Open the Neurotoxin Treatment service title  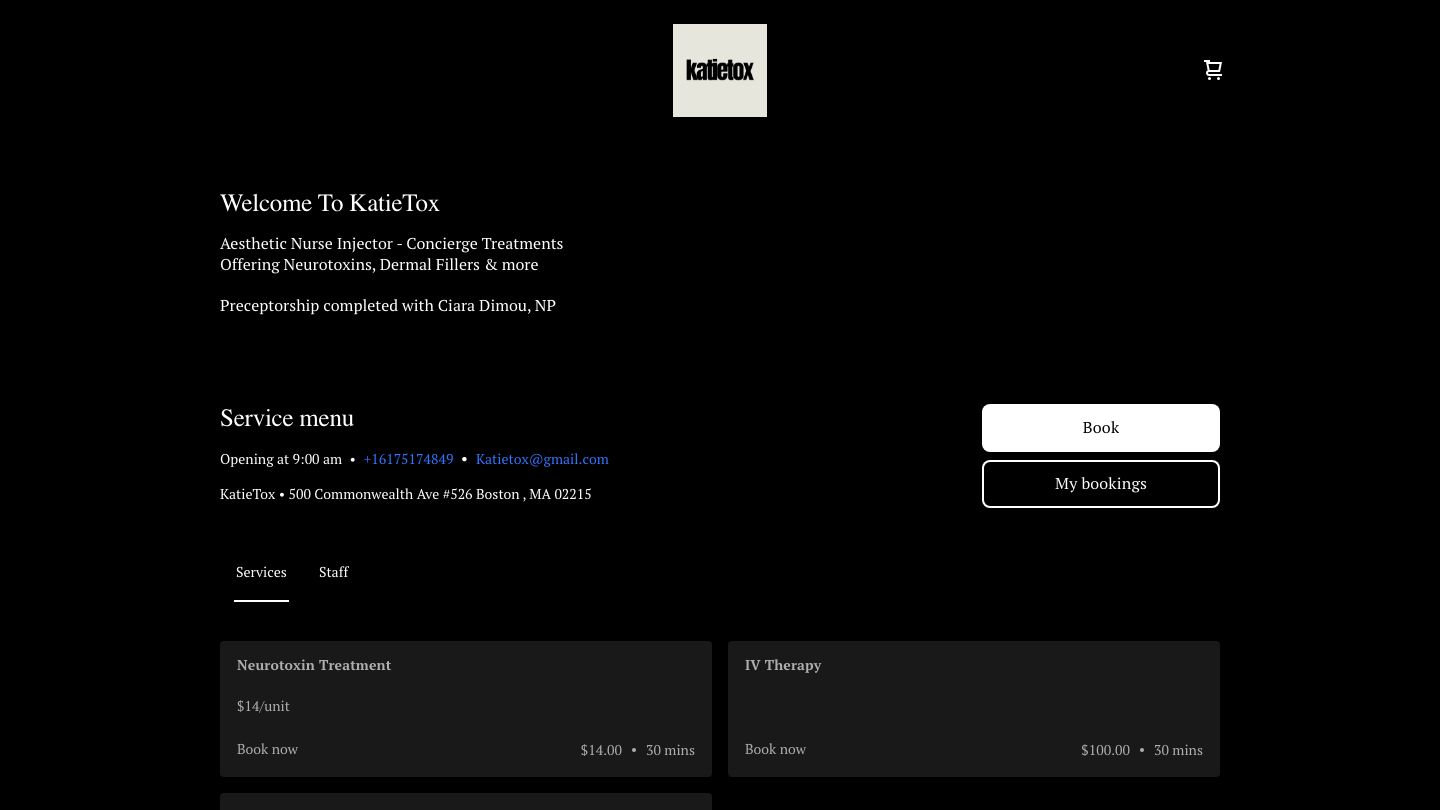(314, 665)
